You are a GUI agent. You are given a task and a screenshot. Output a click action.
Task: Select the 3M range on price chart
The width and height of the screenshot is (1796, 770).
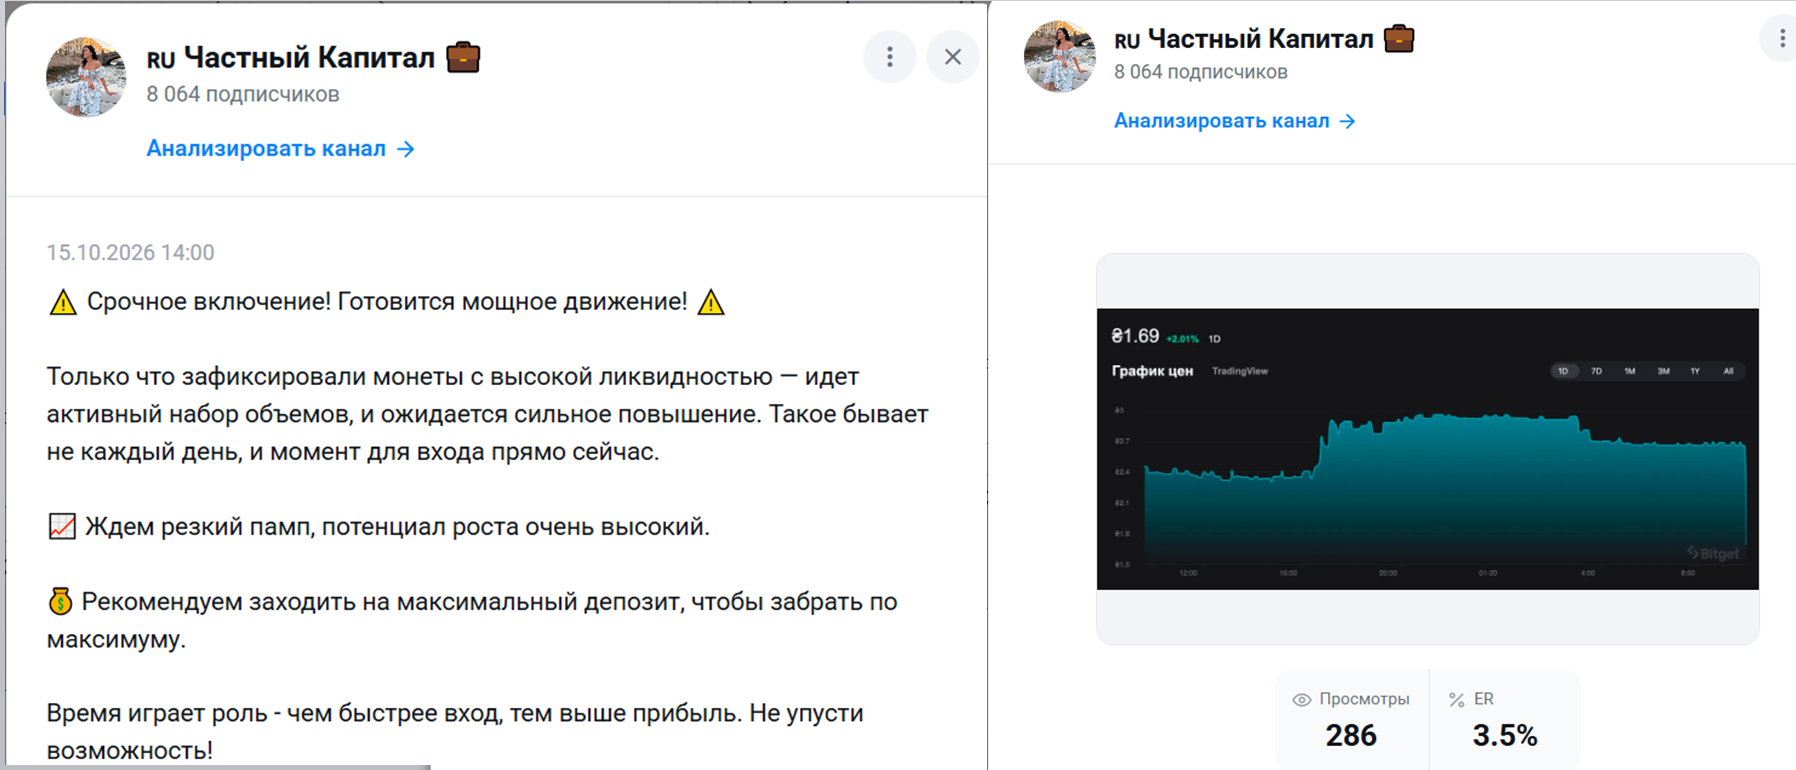(1663, 371)
